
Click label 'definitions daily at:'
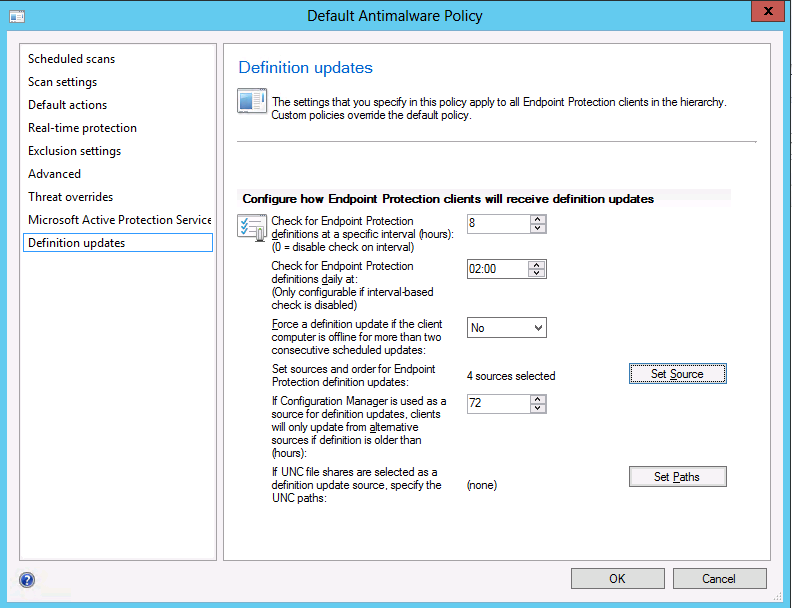tap(314, 279)
